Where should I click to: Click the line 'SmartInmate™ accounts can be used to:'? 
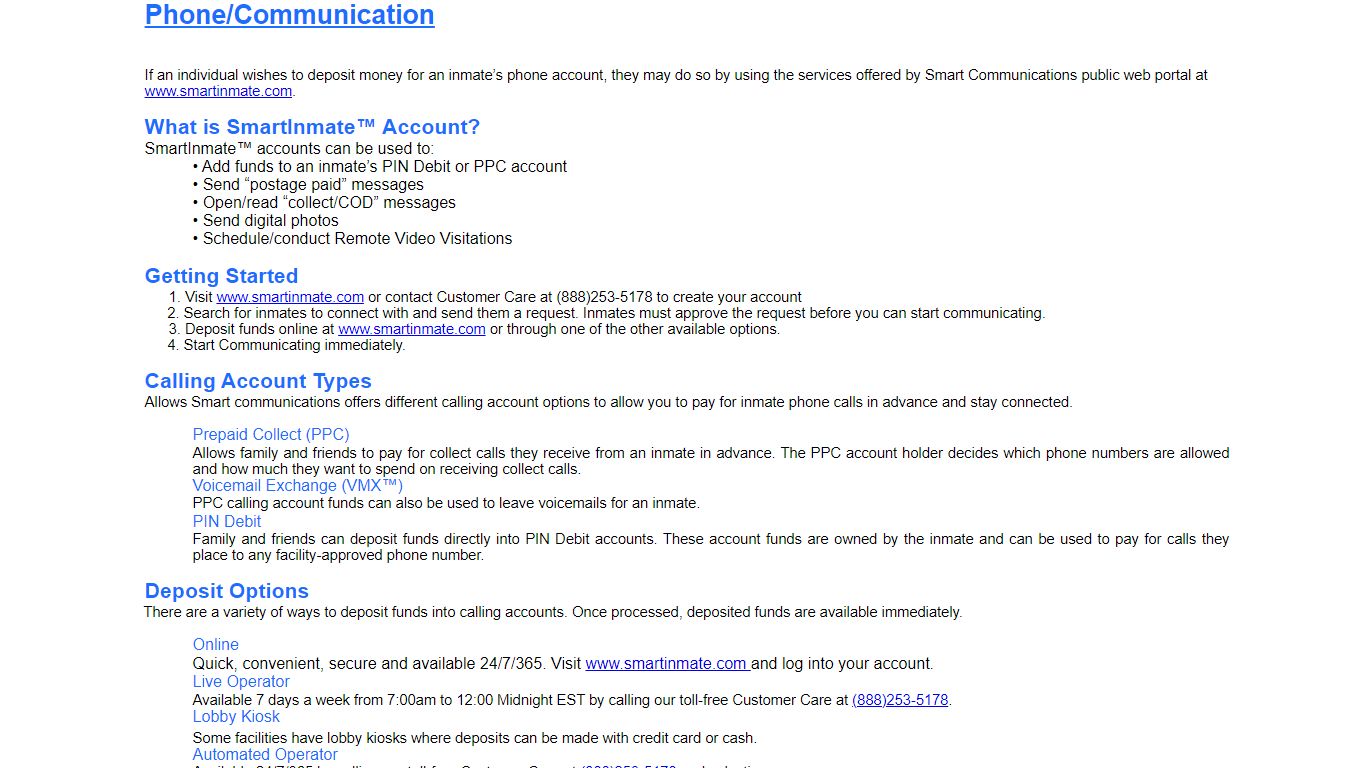click(x=290, y=149)
